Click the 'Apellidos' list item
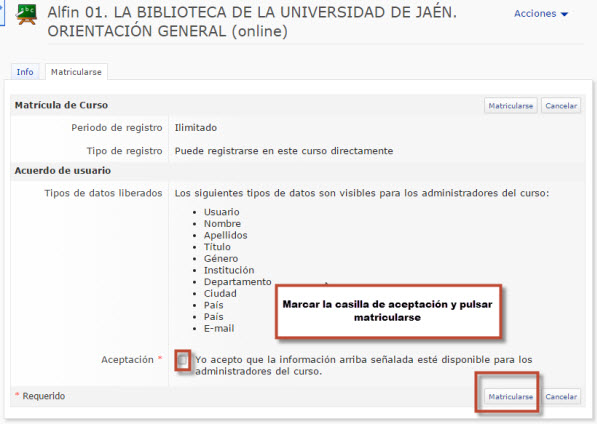Viewport: 597px width, 424px height. pos(225,235)
